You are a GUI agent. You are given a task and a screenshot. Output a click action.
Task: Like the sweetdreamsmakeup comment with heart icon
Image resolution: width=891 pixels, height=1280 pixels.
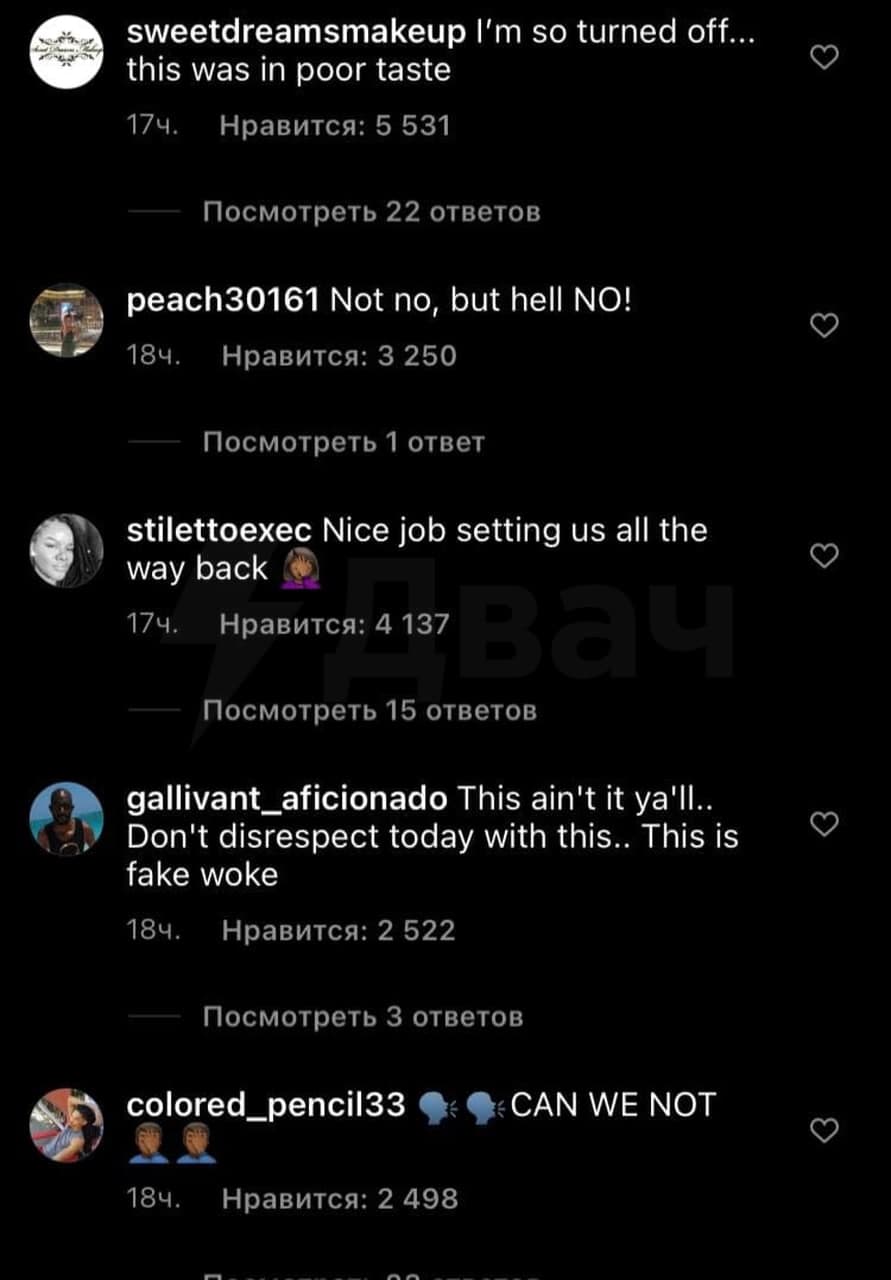point(822,59)
